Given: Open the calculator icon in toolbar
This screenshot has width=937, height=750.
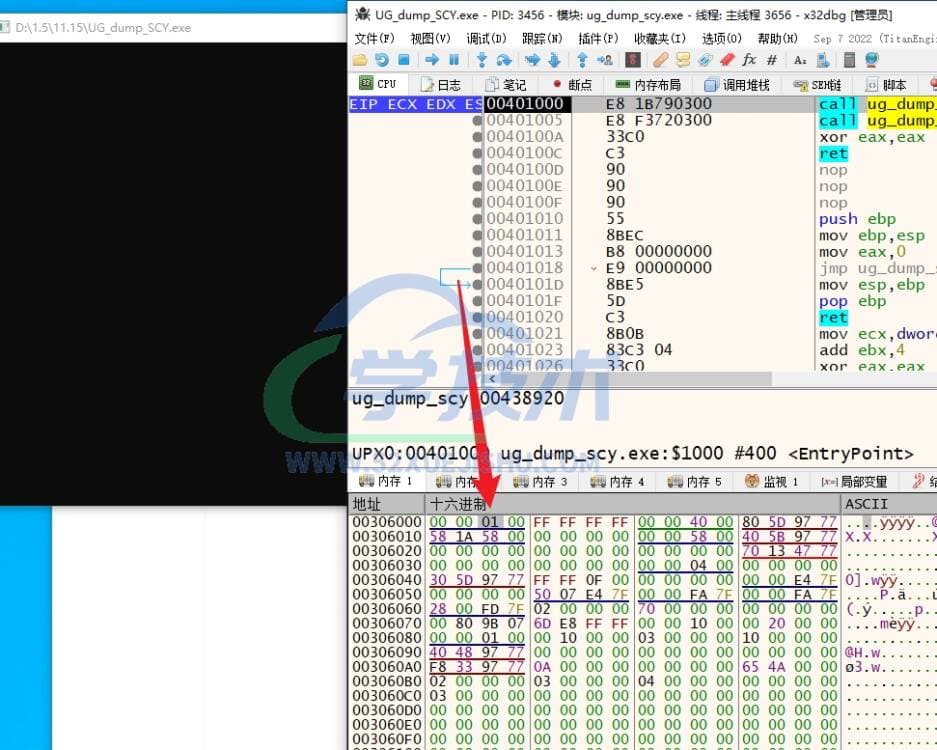Looking at the screenshot, I should point(848,60).
